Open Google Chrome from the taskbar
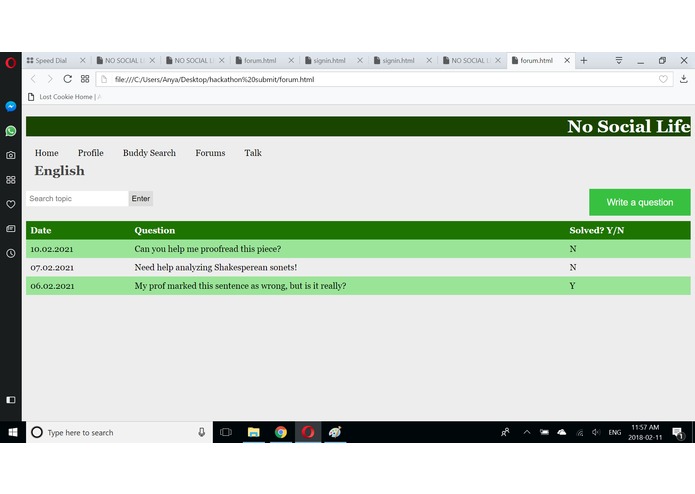695x494 pixels. 281,432
